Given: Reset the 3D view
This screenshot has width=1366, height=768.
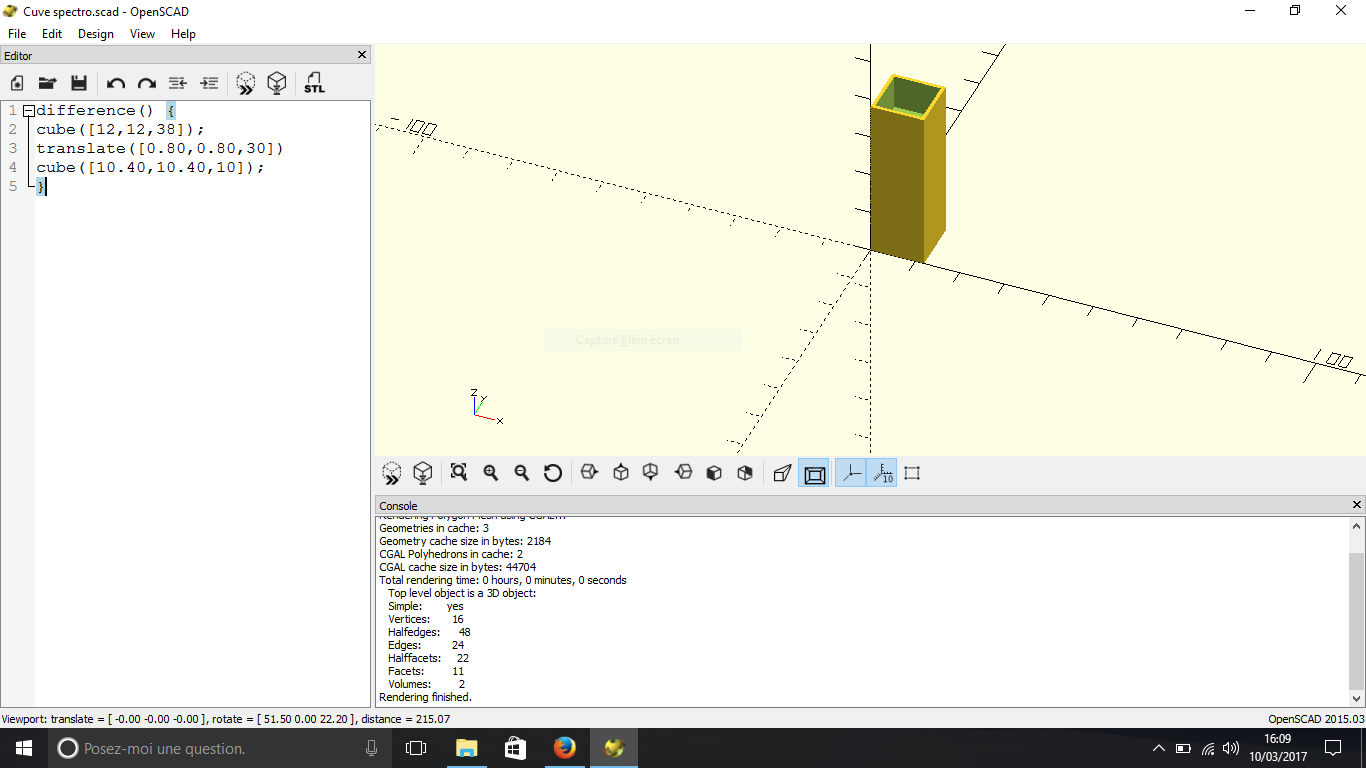Looking at the screenshot, I should coord(553,473).
